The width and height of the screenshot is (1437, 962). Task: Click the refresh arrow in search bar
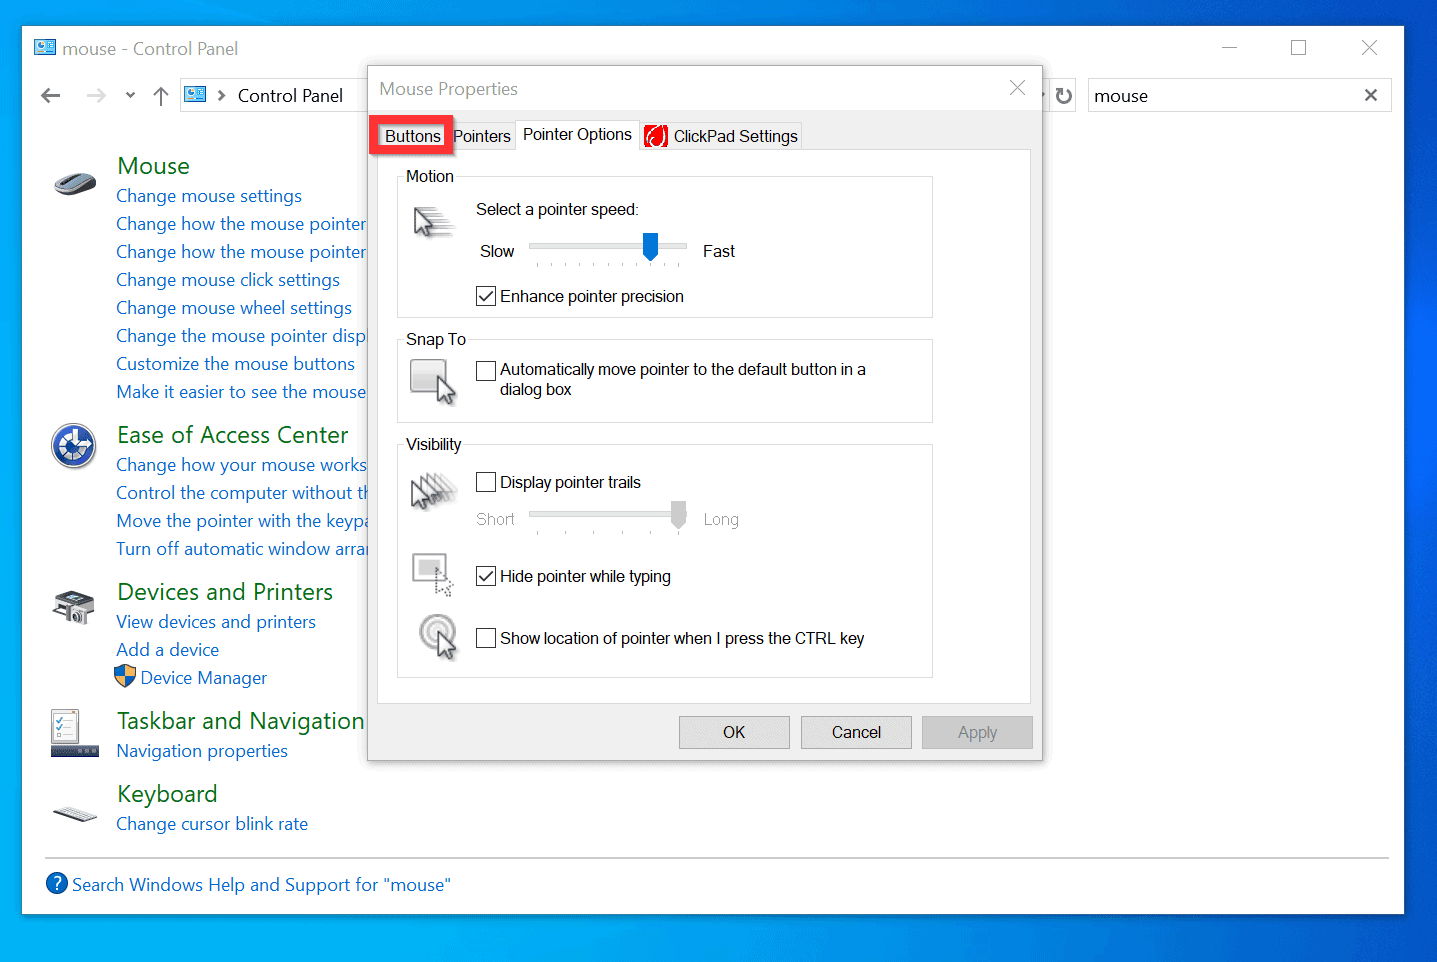pos(1063,95)
